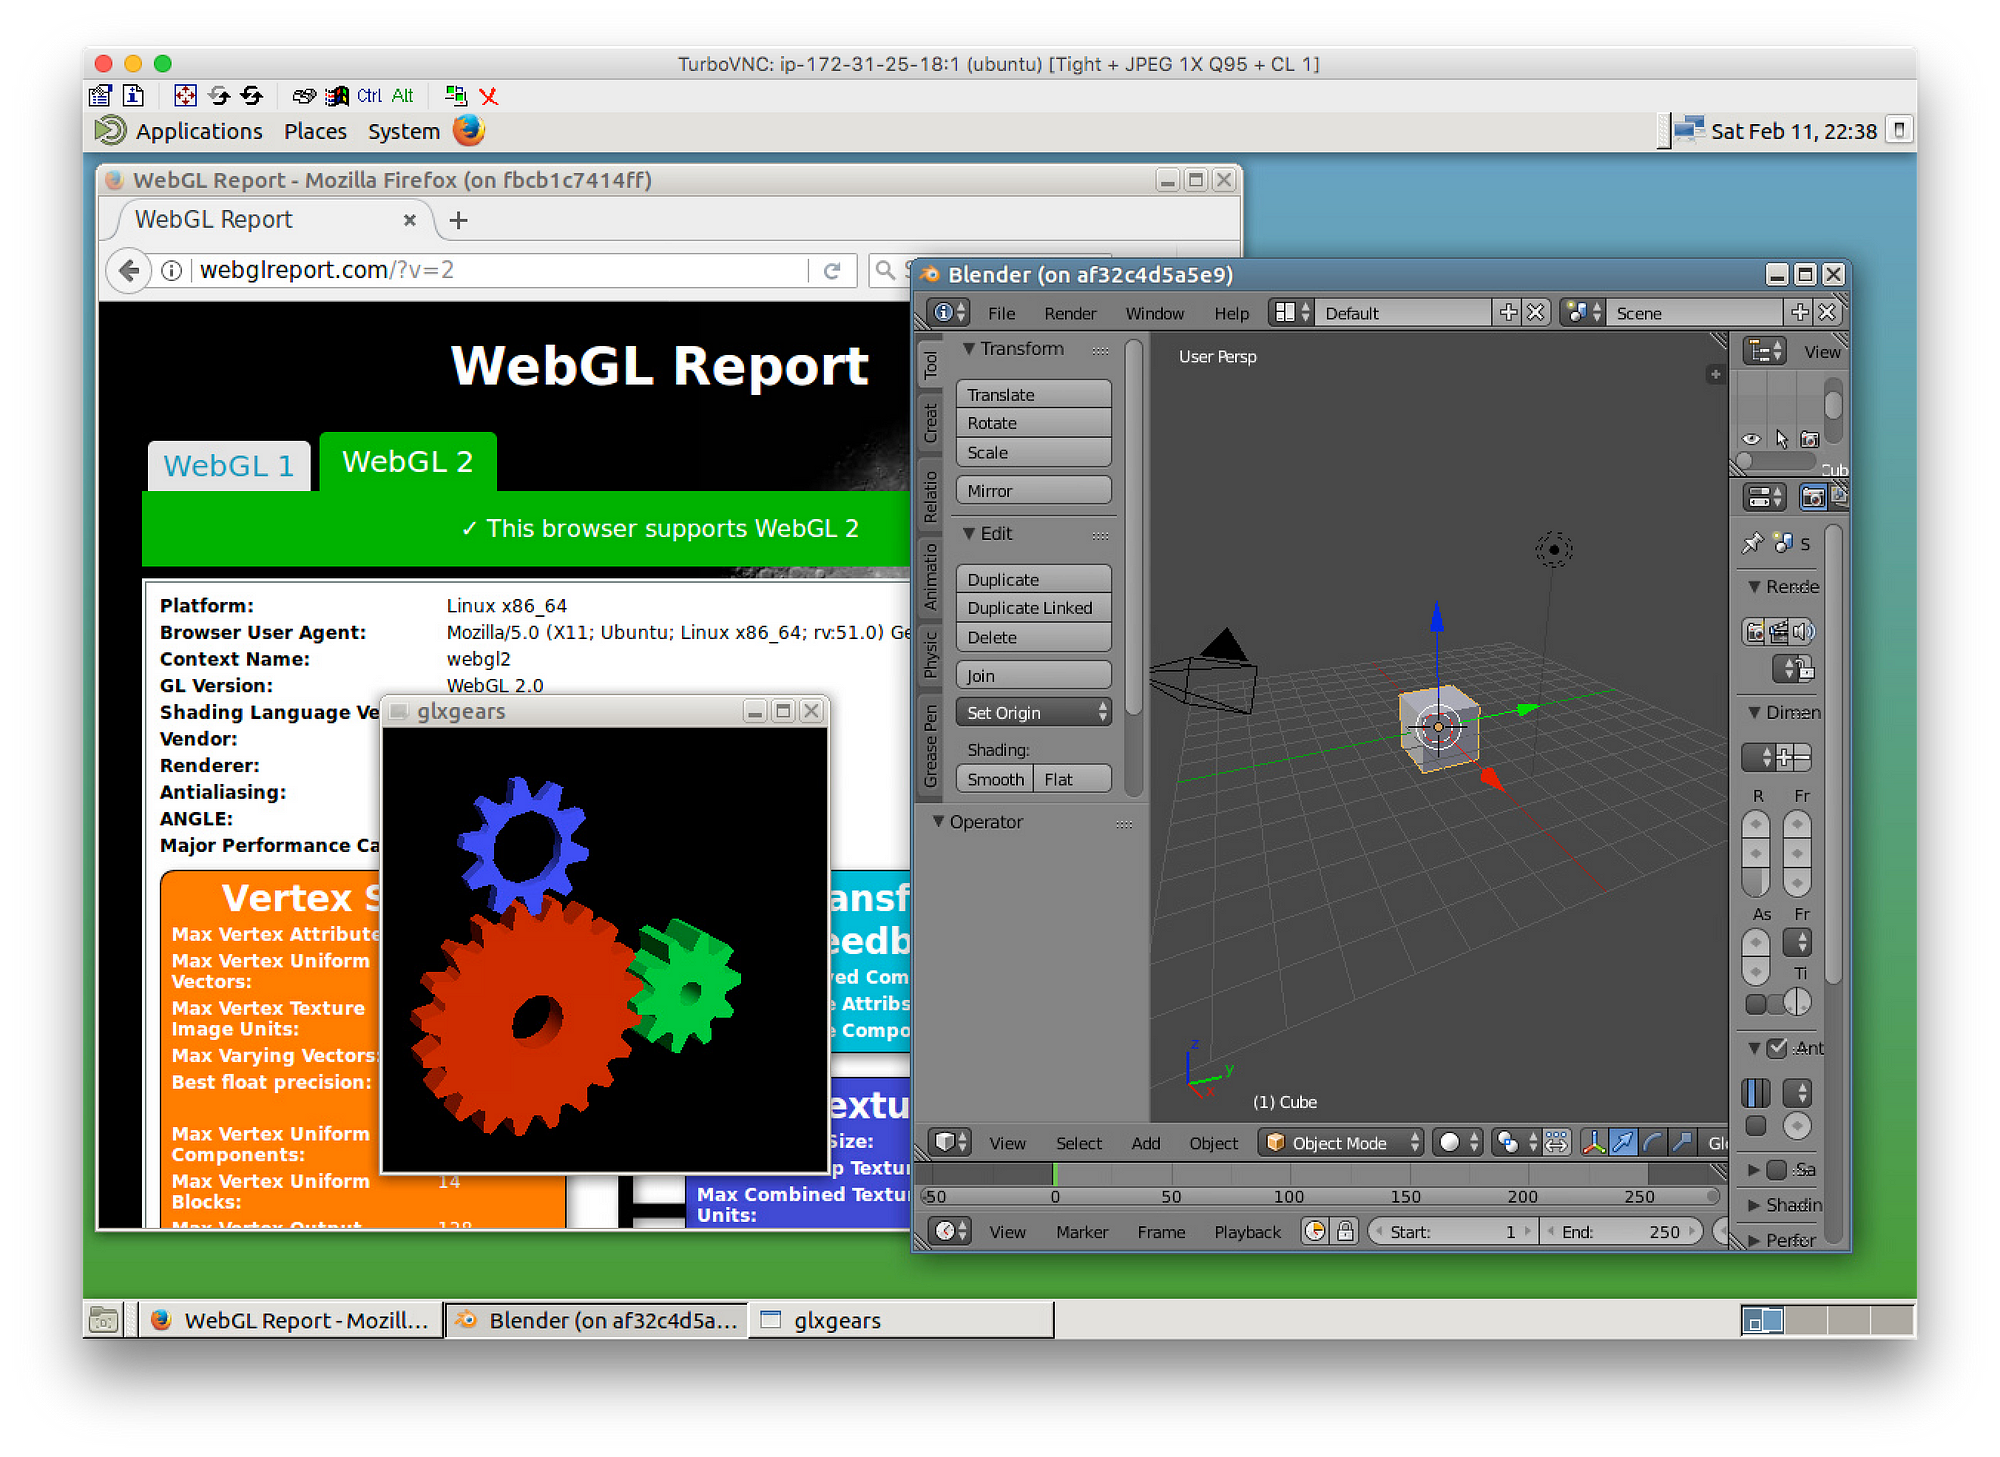Click the End frame field
This screenshot has height=1457, width=2000.
(1621, 1232)
